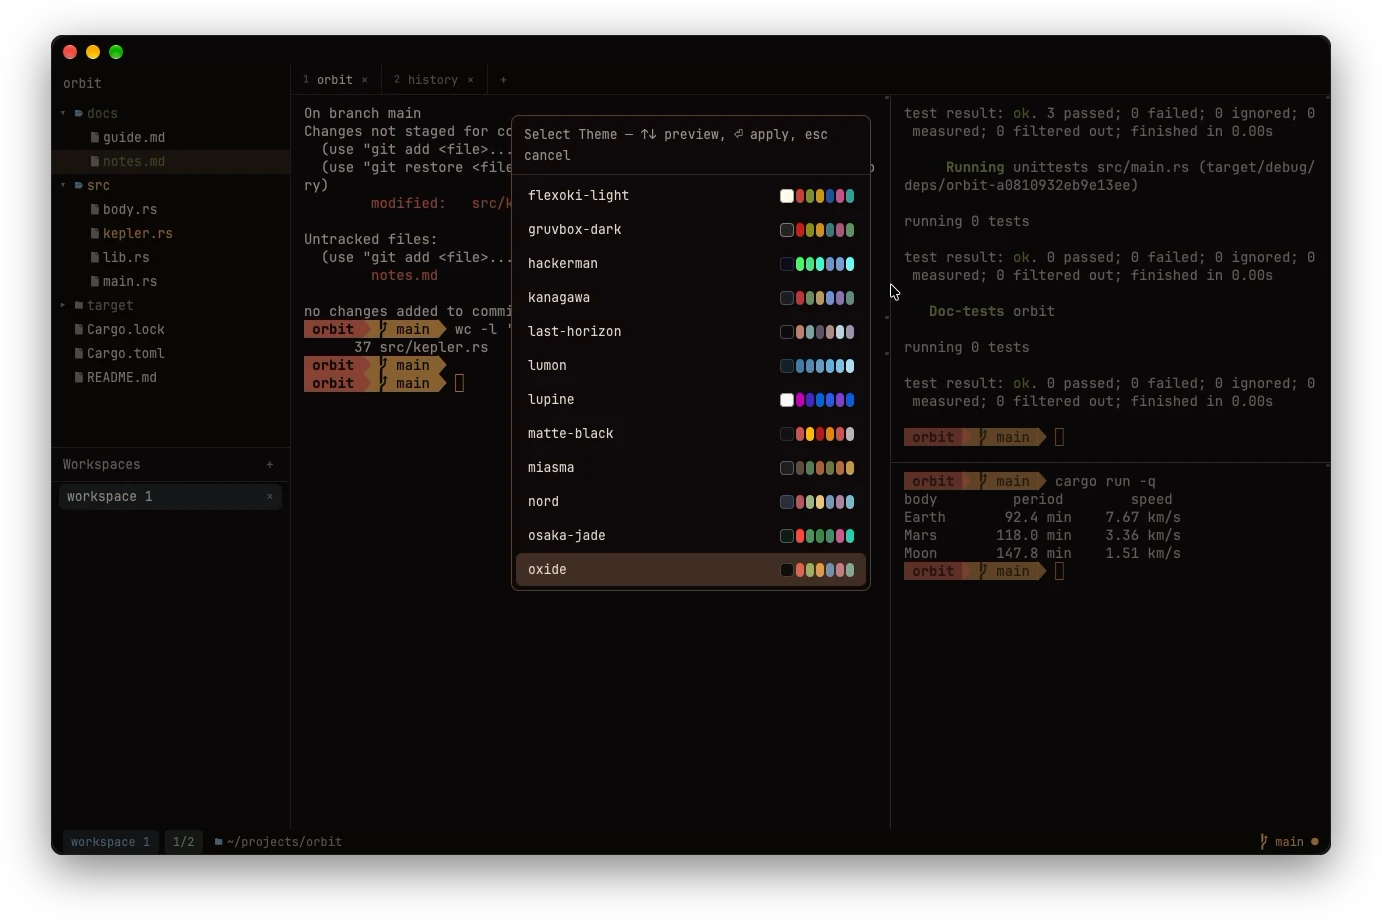The image size is (1382, 923).
Task: Expand the target folder chevron
Action: (x=63, y=306)
